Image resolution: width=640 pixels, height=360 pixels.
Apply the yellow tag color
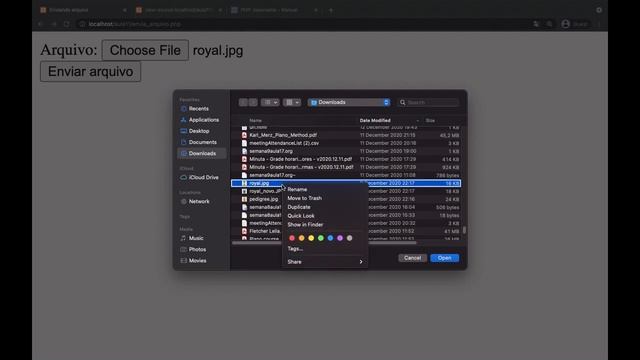(311, 238)
